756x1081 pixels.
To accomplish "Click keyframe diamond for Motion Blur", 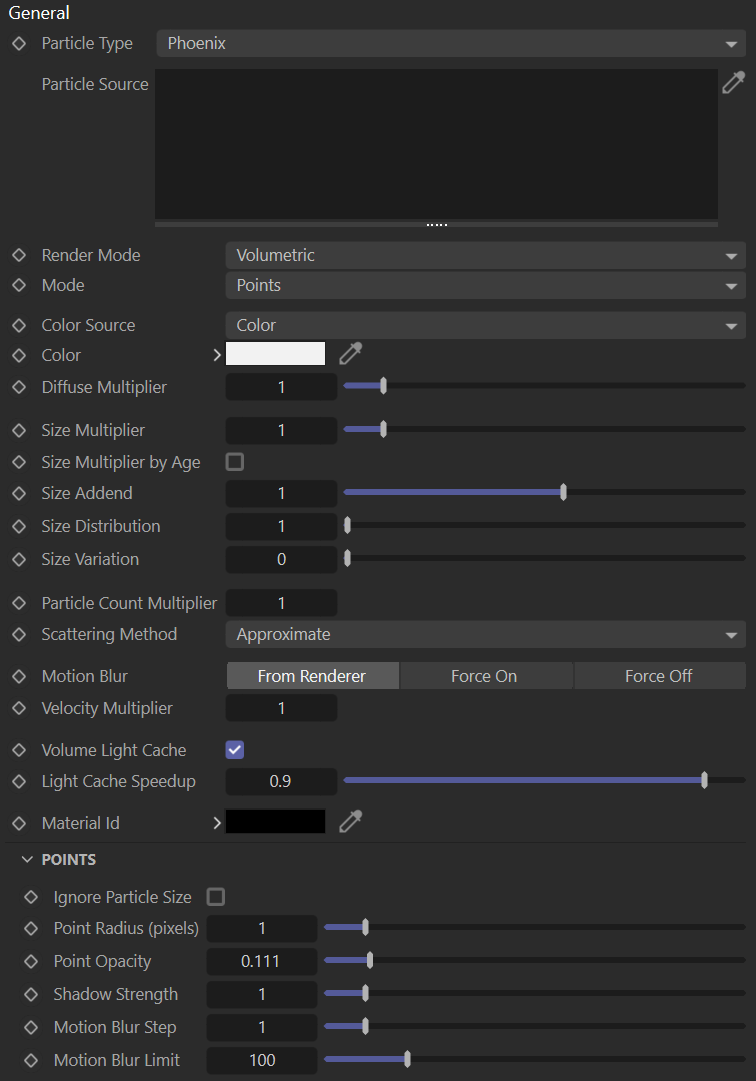I will point(19,676).
